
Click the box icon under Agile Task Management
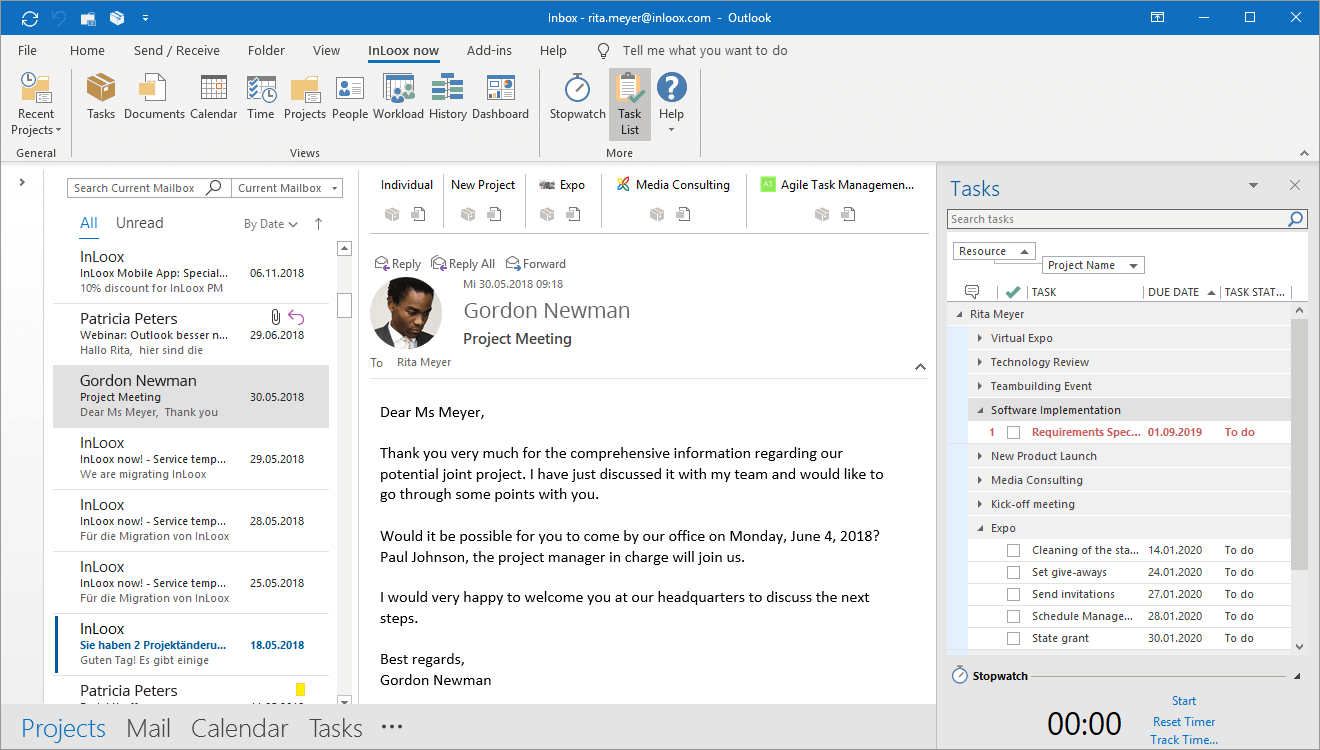click(x=822, y=214)
